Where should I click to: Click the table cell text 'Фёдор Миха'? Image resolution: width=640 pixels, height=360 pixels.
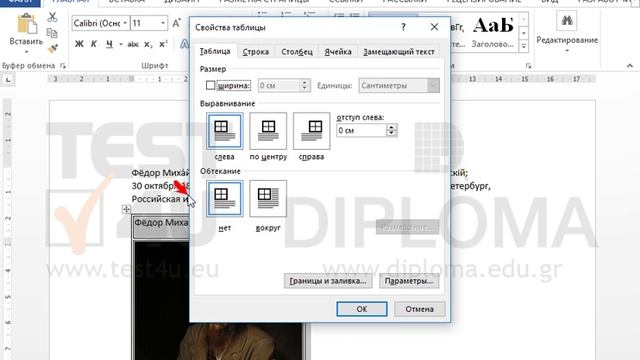point(161,223)
